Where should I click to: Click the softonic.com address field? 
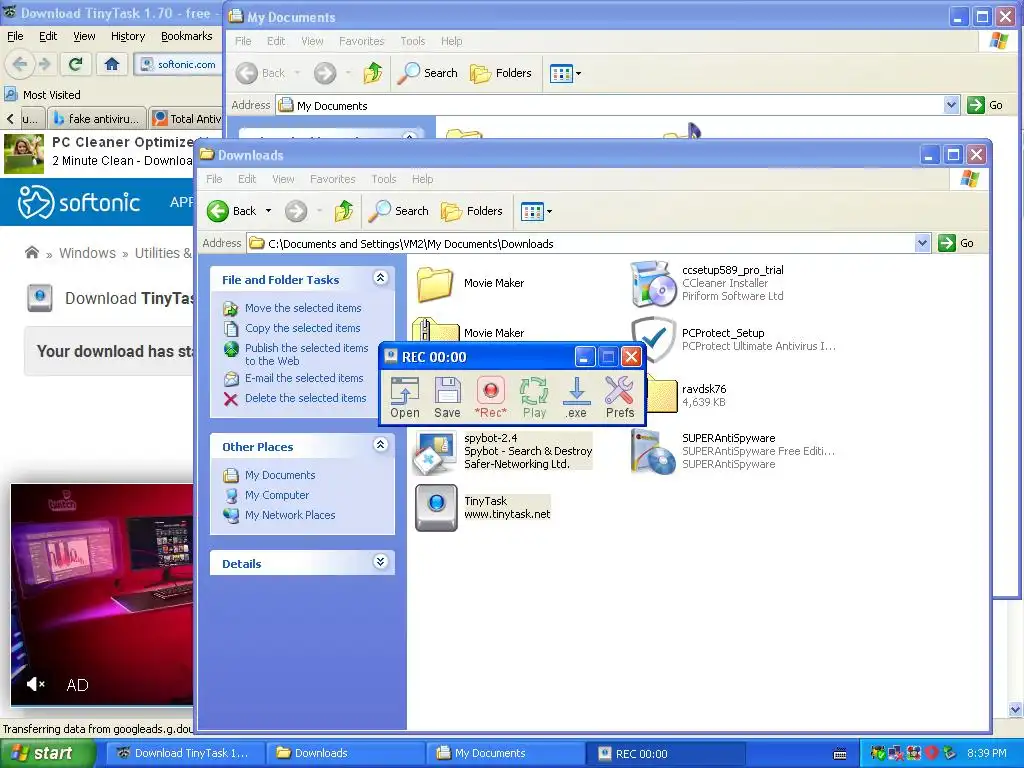click(178, 64)
